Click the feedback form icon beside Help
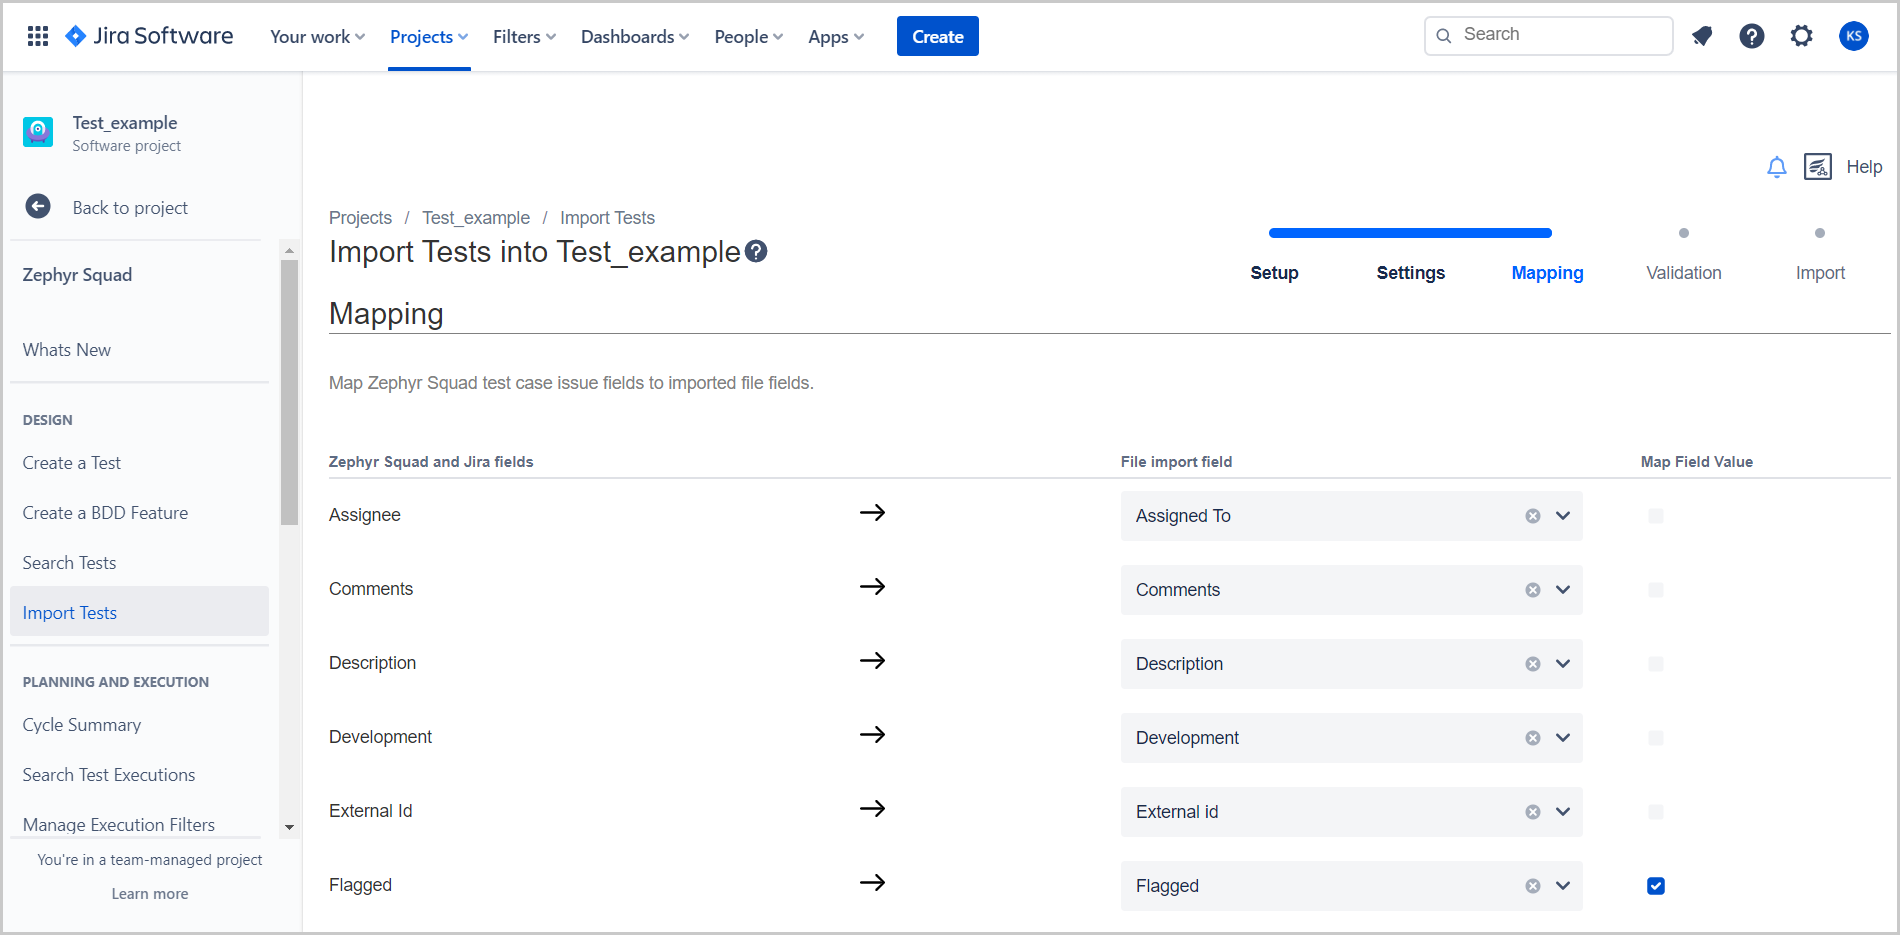The width and height of the screenshot is (1900, 935). (1818, 167)
